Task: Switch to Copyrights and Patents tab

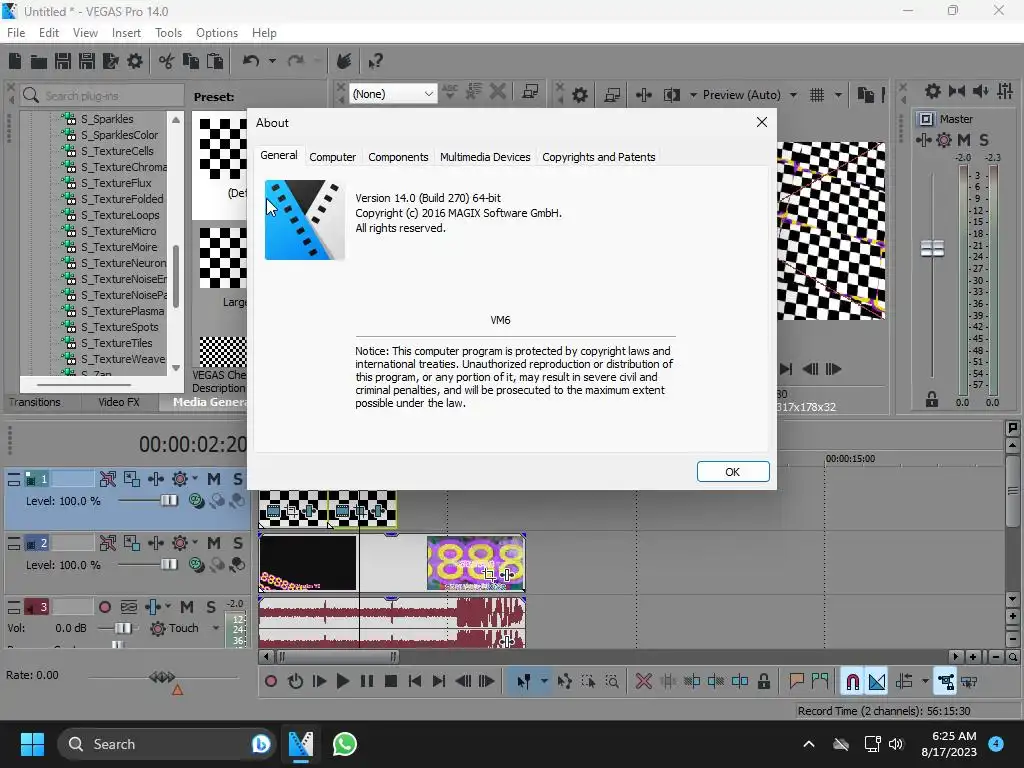Action: click(x=599, y=157)
